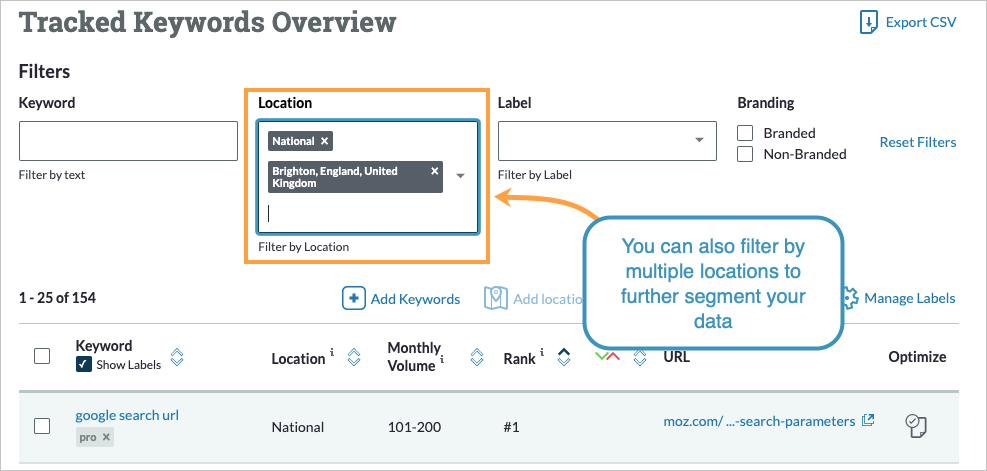The image size is (987, 471).
Task: Click the Manage Labels gear icon
Action: [x=850, y=298]
